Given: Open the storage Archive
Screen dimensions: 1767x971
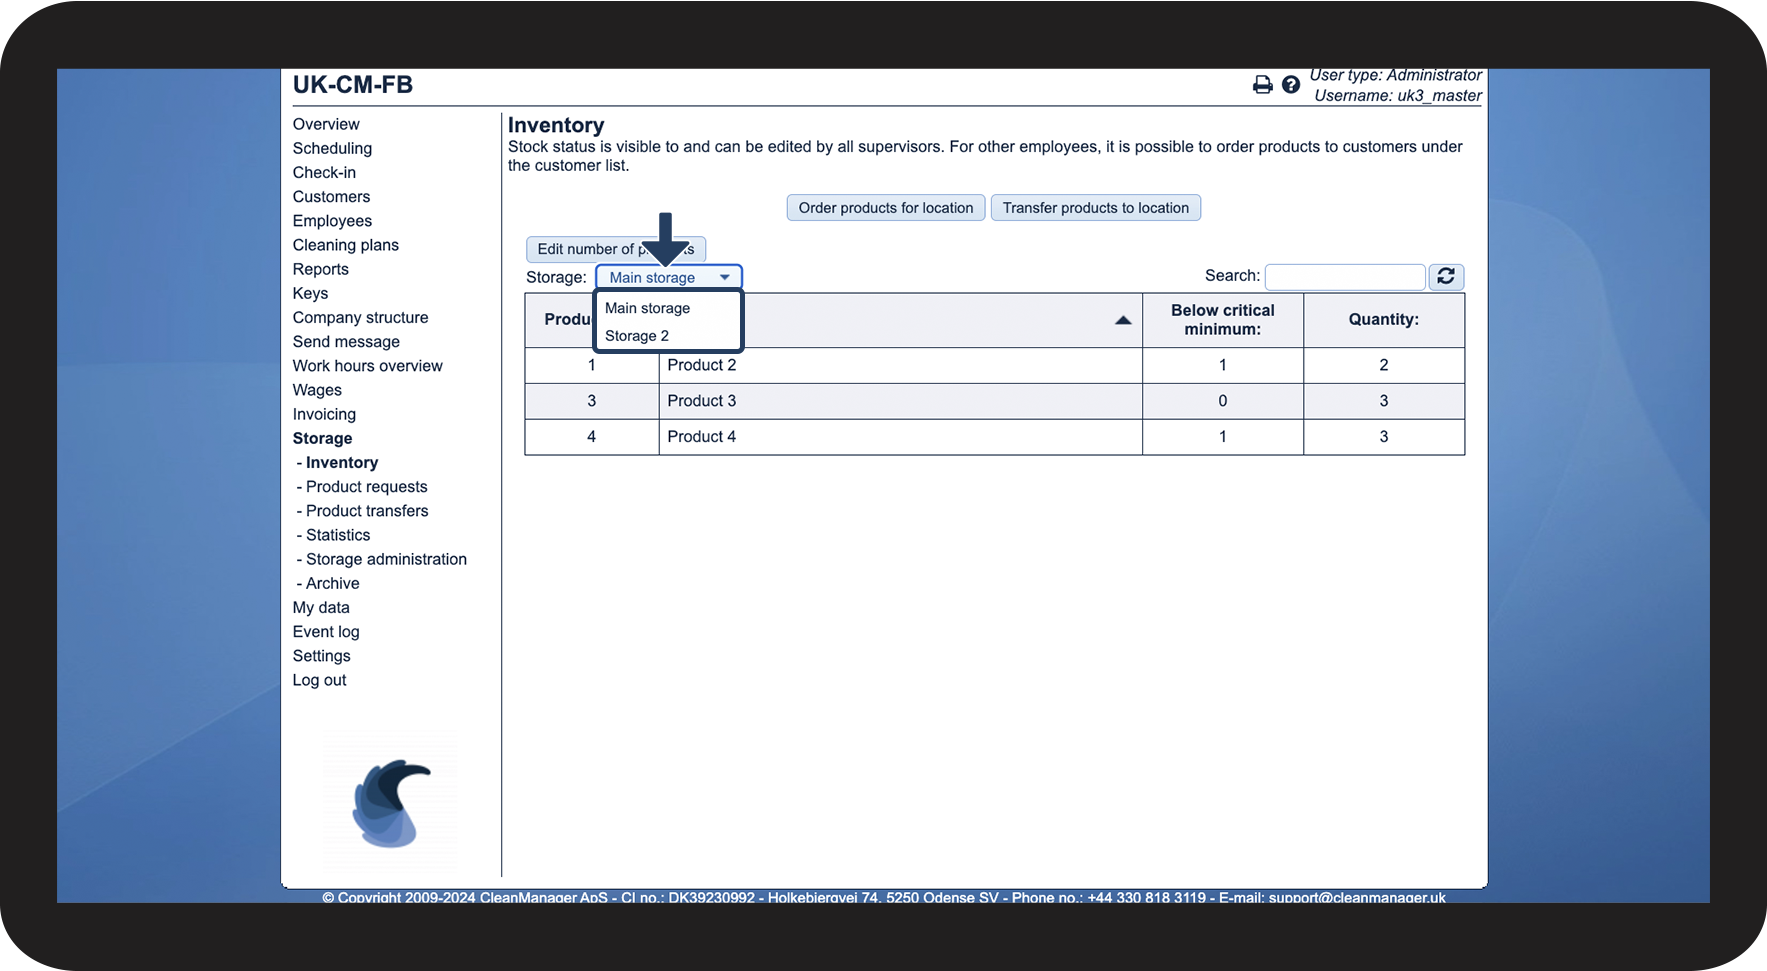Looking at the screenshot, I should 333,583.
